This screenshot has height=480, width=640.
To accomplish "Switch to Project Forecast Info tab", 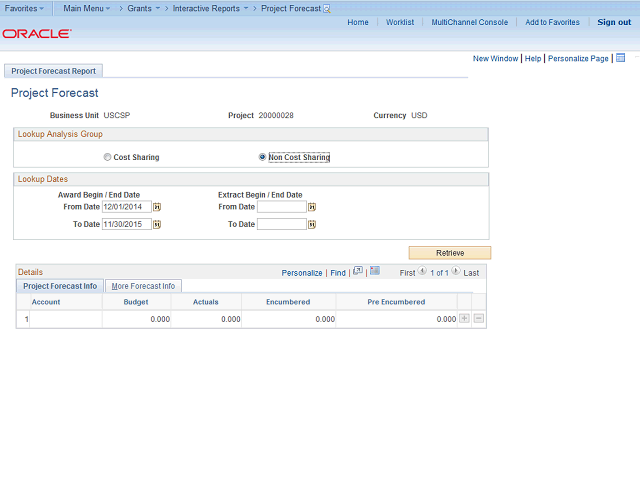I will point(60,286).
